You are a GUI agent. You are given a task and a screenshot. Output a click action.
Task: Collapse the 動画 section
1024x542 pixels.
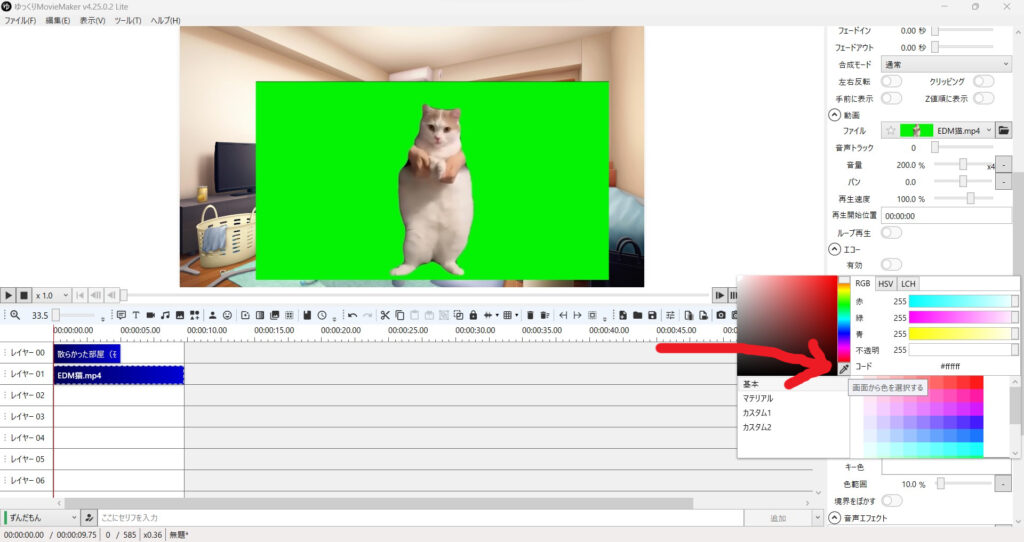(x=834, y=115)
